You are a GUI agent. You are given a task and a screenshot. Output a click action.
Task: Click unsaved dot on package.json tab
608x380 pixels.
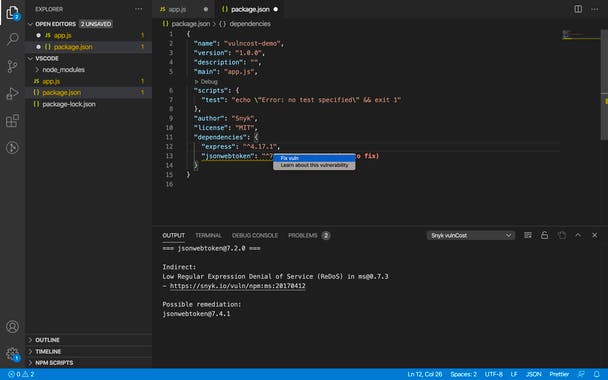pyautogui.click(x=276, y=9)
